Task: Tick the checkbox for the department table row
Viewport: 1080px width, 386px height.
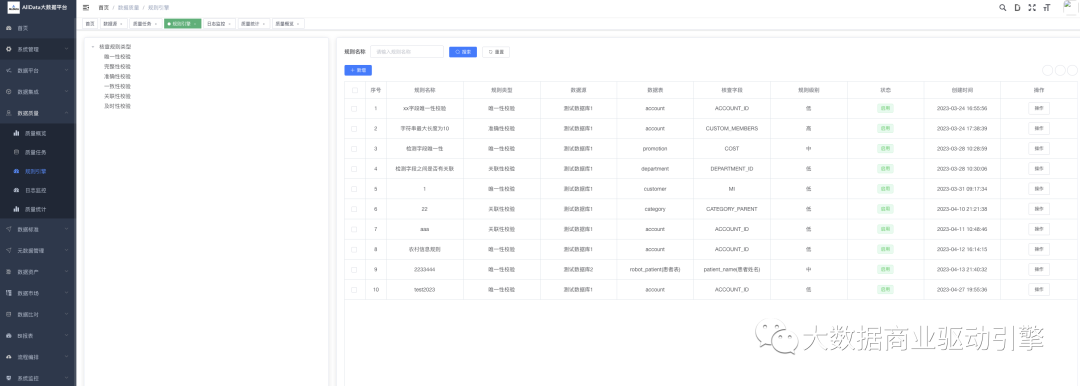Action: click(355, 168)
